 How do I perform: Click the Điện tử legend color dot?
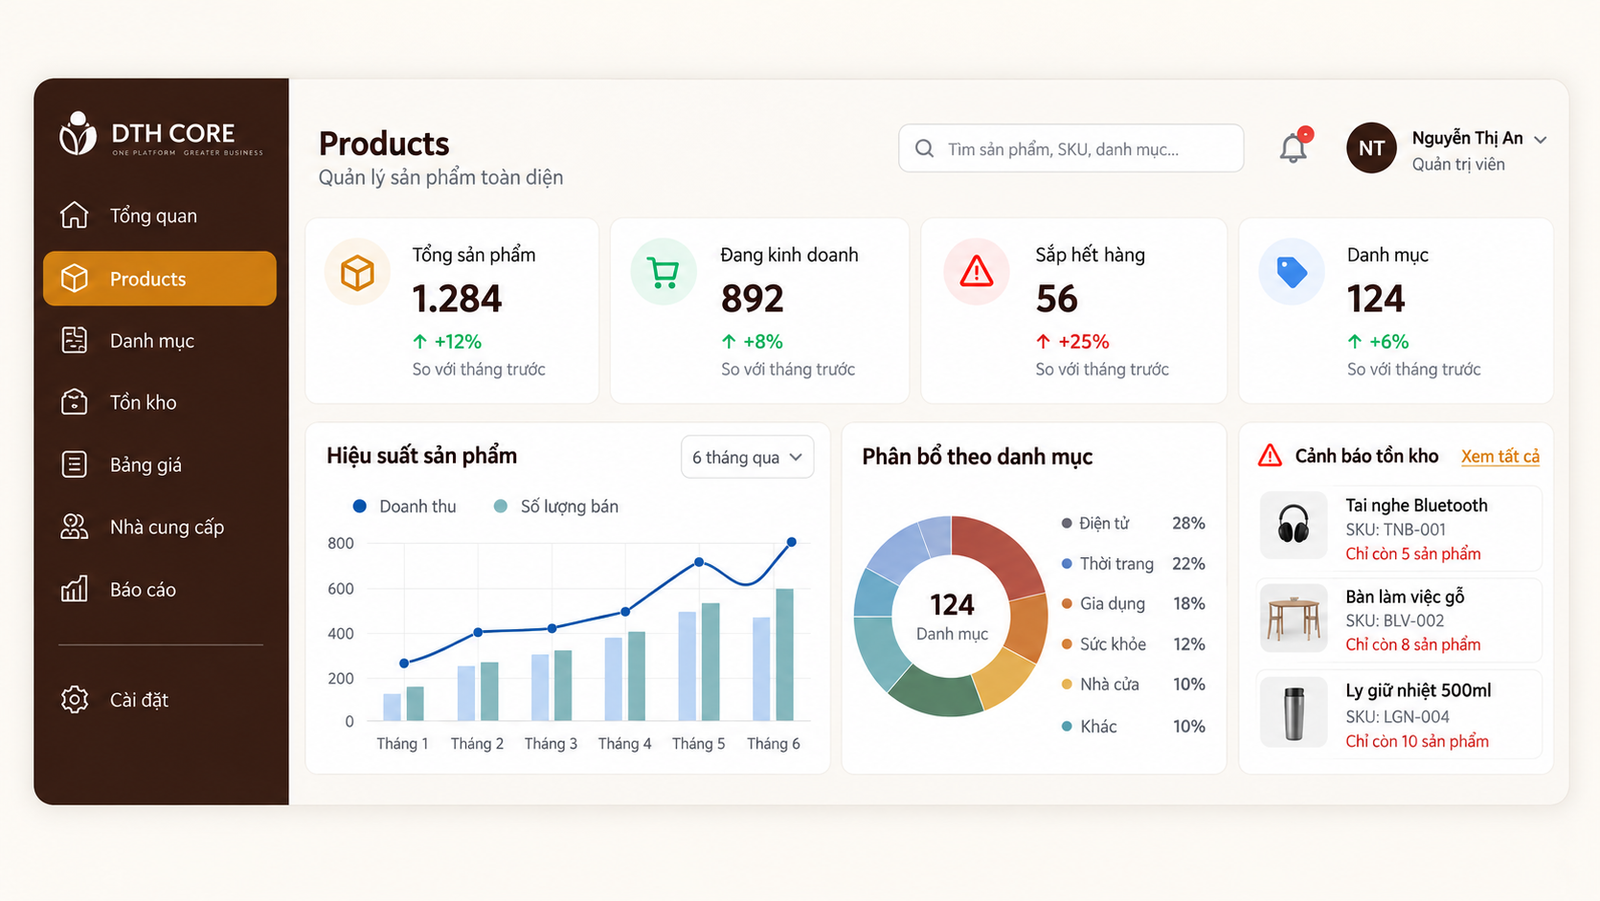(1067, 523)
